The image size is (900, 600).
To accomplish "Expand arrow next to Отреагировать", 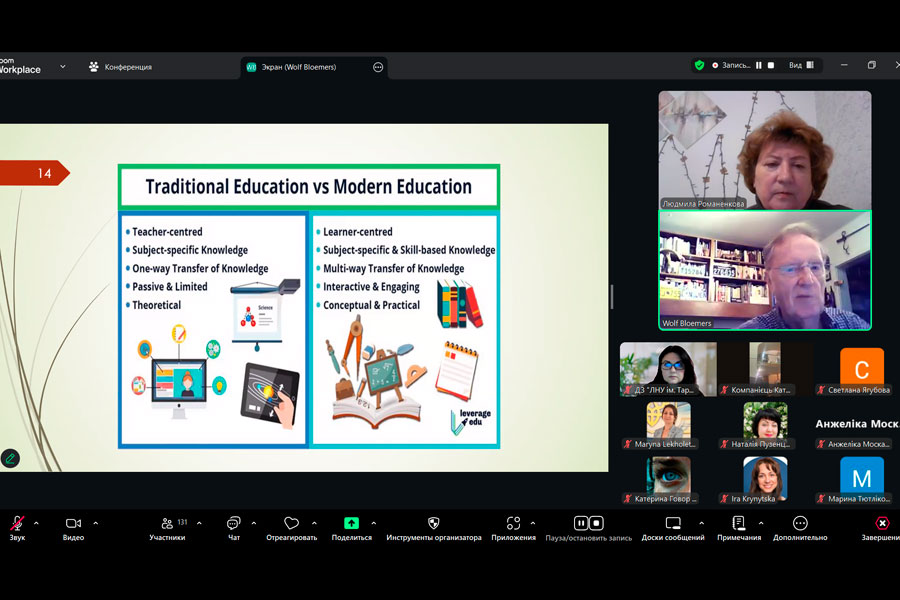I will point(314,523).
